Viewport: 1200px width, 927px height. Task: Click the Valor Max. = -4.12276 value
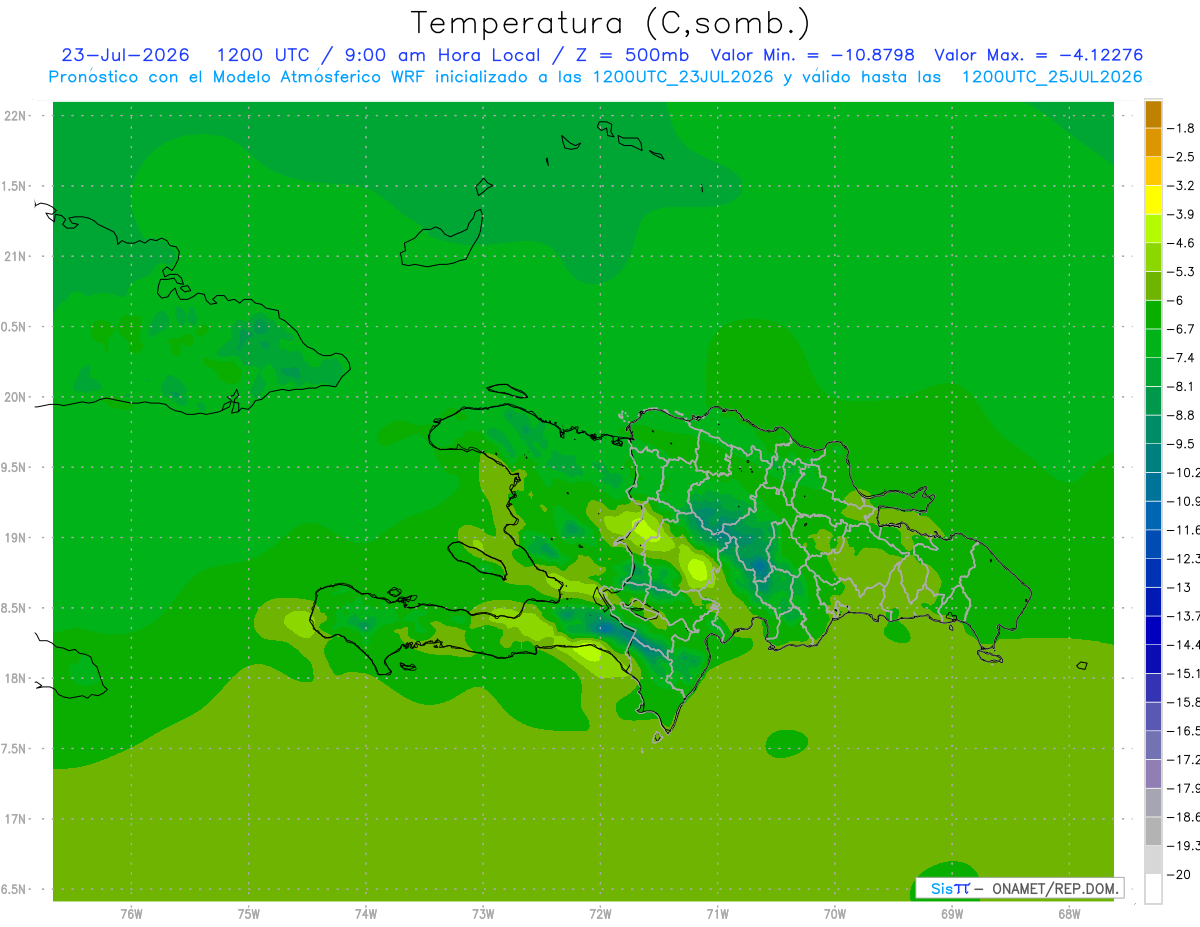click(x=1038, y=55)
